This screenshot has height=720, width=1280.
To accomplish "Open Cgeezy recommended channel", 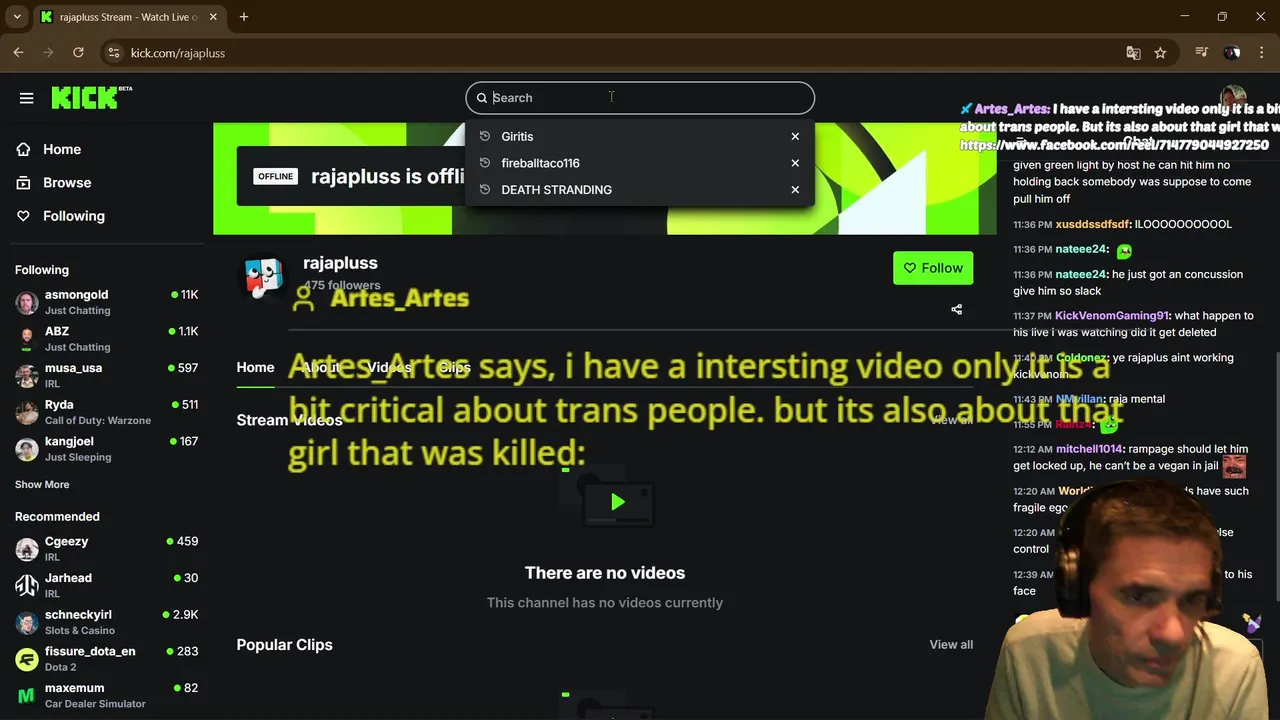I will pos(107,548).
